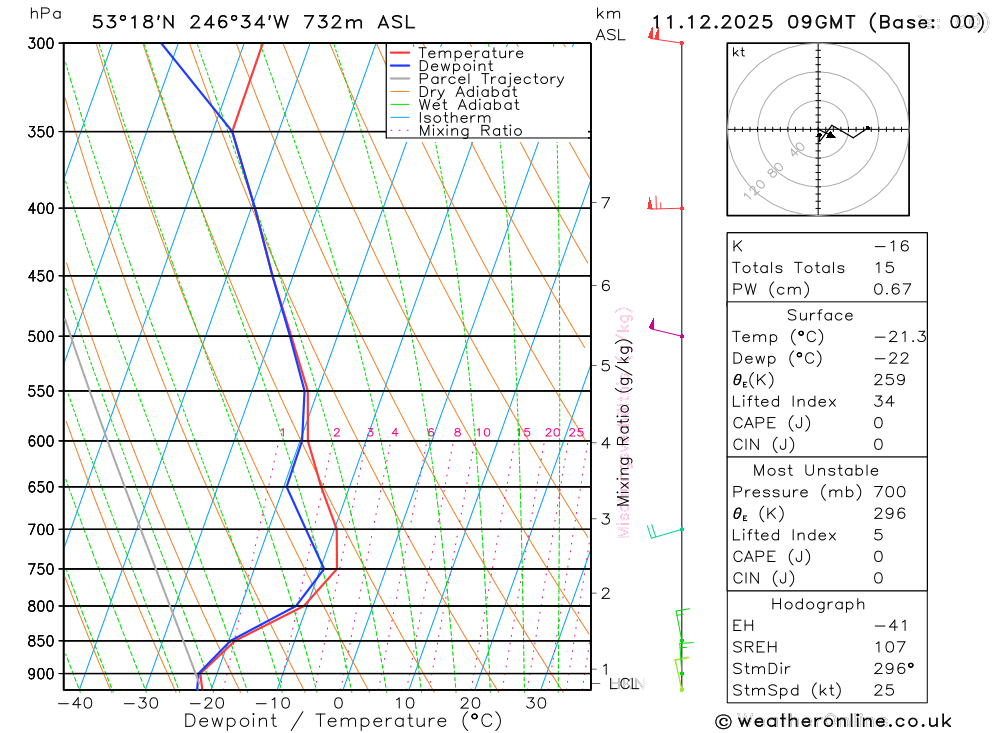Click the teal wind barb at 700 hPa
1000x733 pixels.
point(665,531)
